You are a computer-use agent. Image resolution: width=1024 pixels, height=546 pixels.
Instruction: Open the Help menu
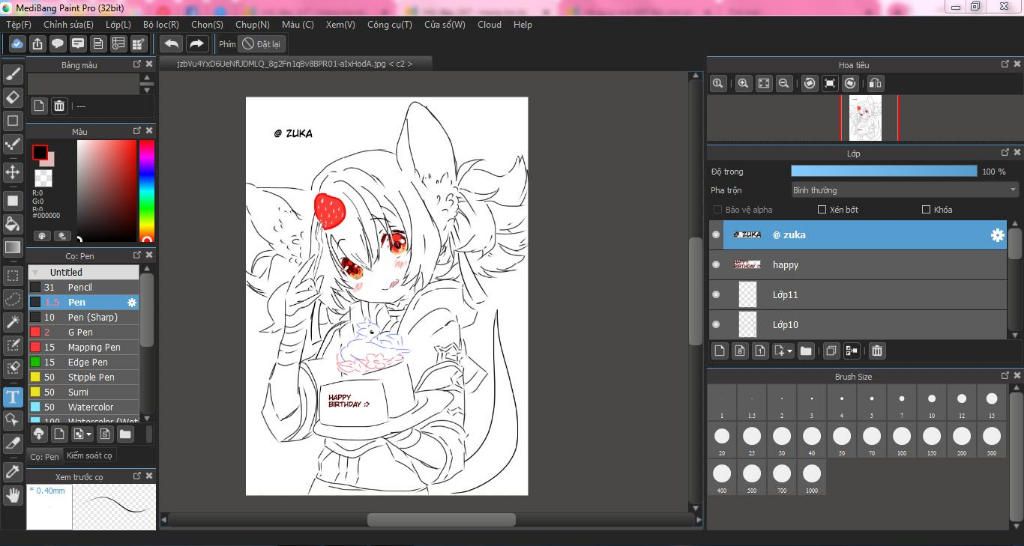tap(522, 25)
